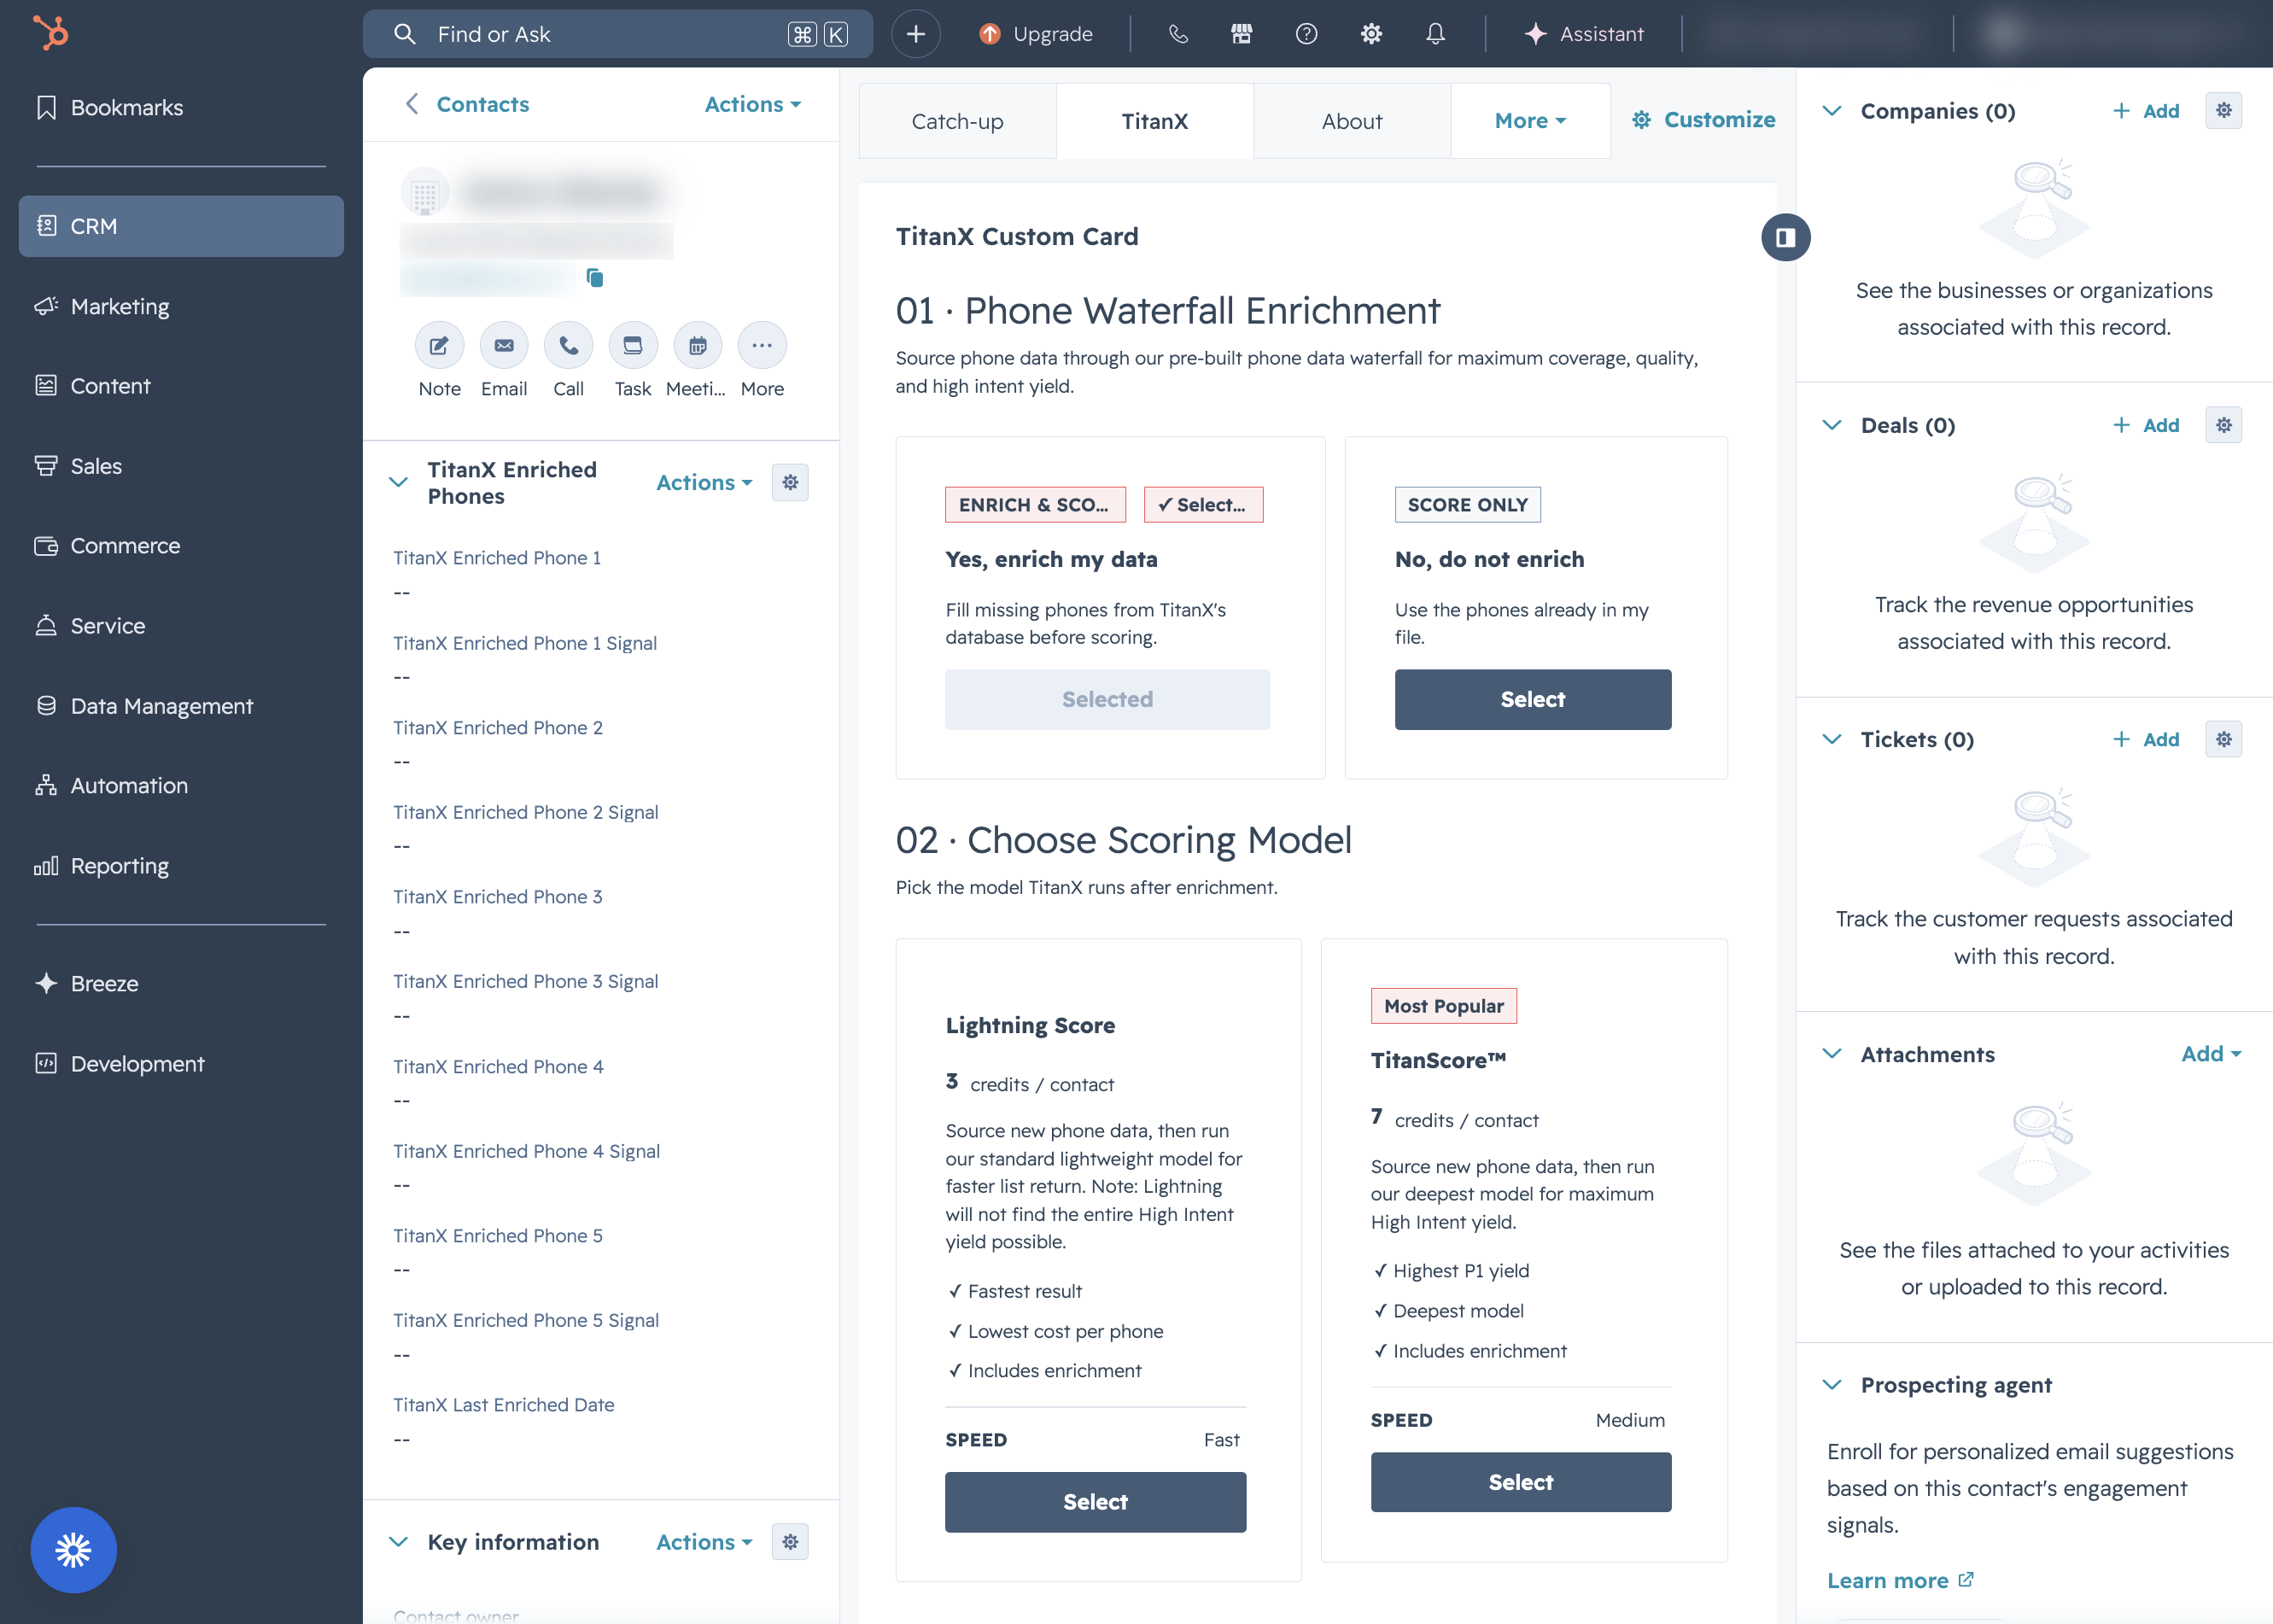Click the HubSpot sprocket logo
Screen dimensions: 2273x1624
click(x=50, y=33)
